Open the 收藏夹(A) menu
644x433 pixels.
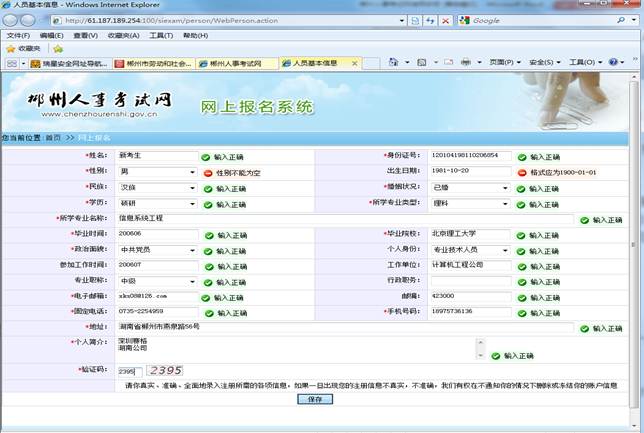[123, 36]
